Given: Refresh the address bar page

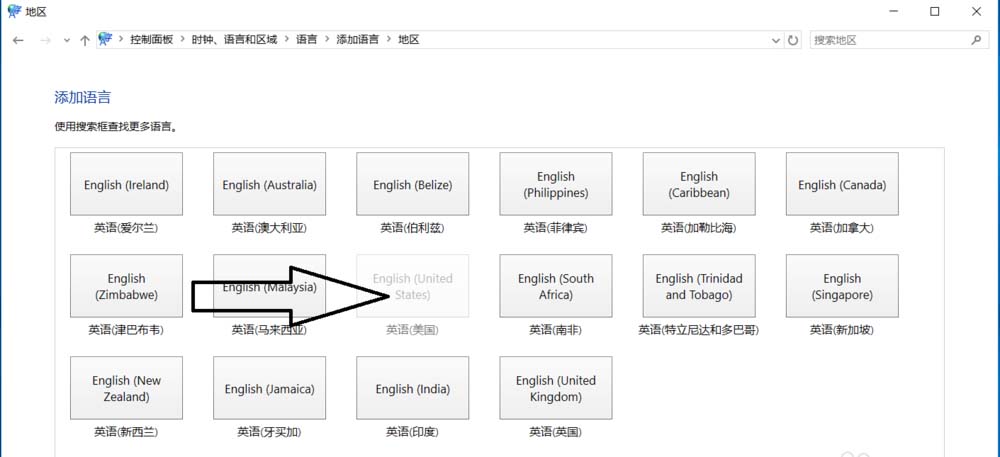Looking at the screenshot, I should click(x=793, y=40).
